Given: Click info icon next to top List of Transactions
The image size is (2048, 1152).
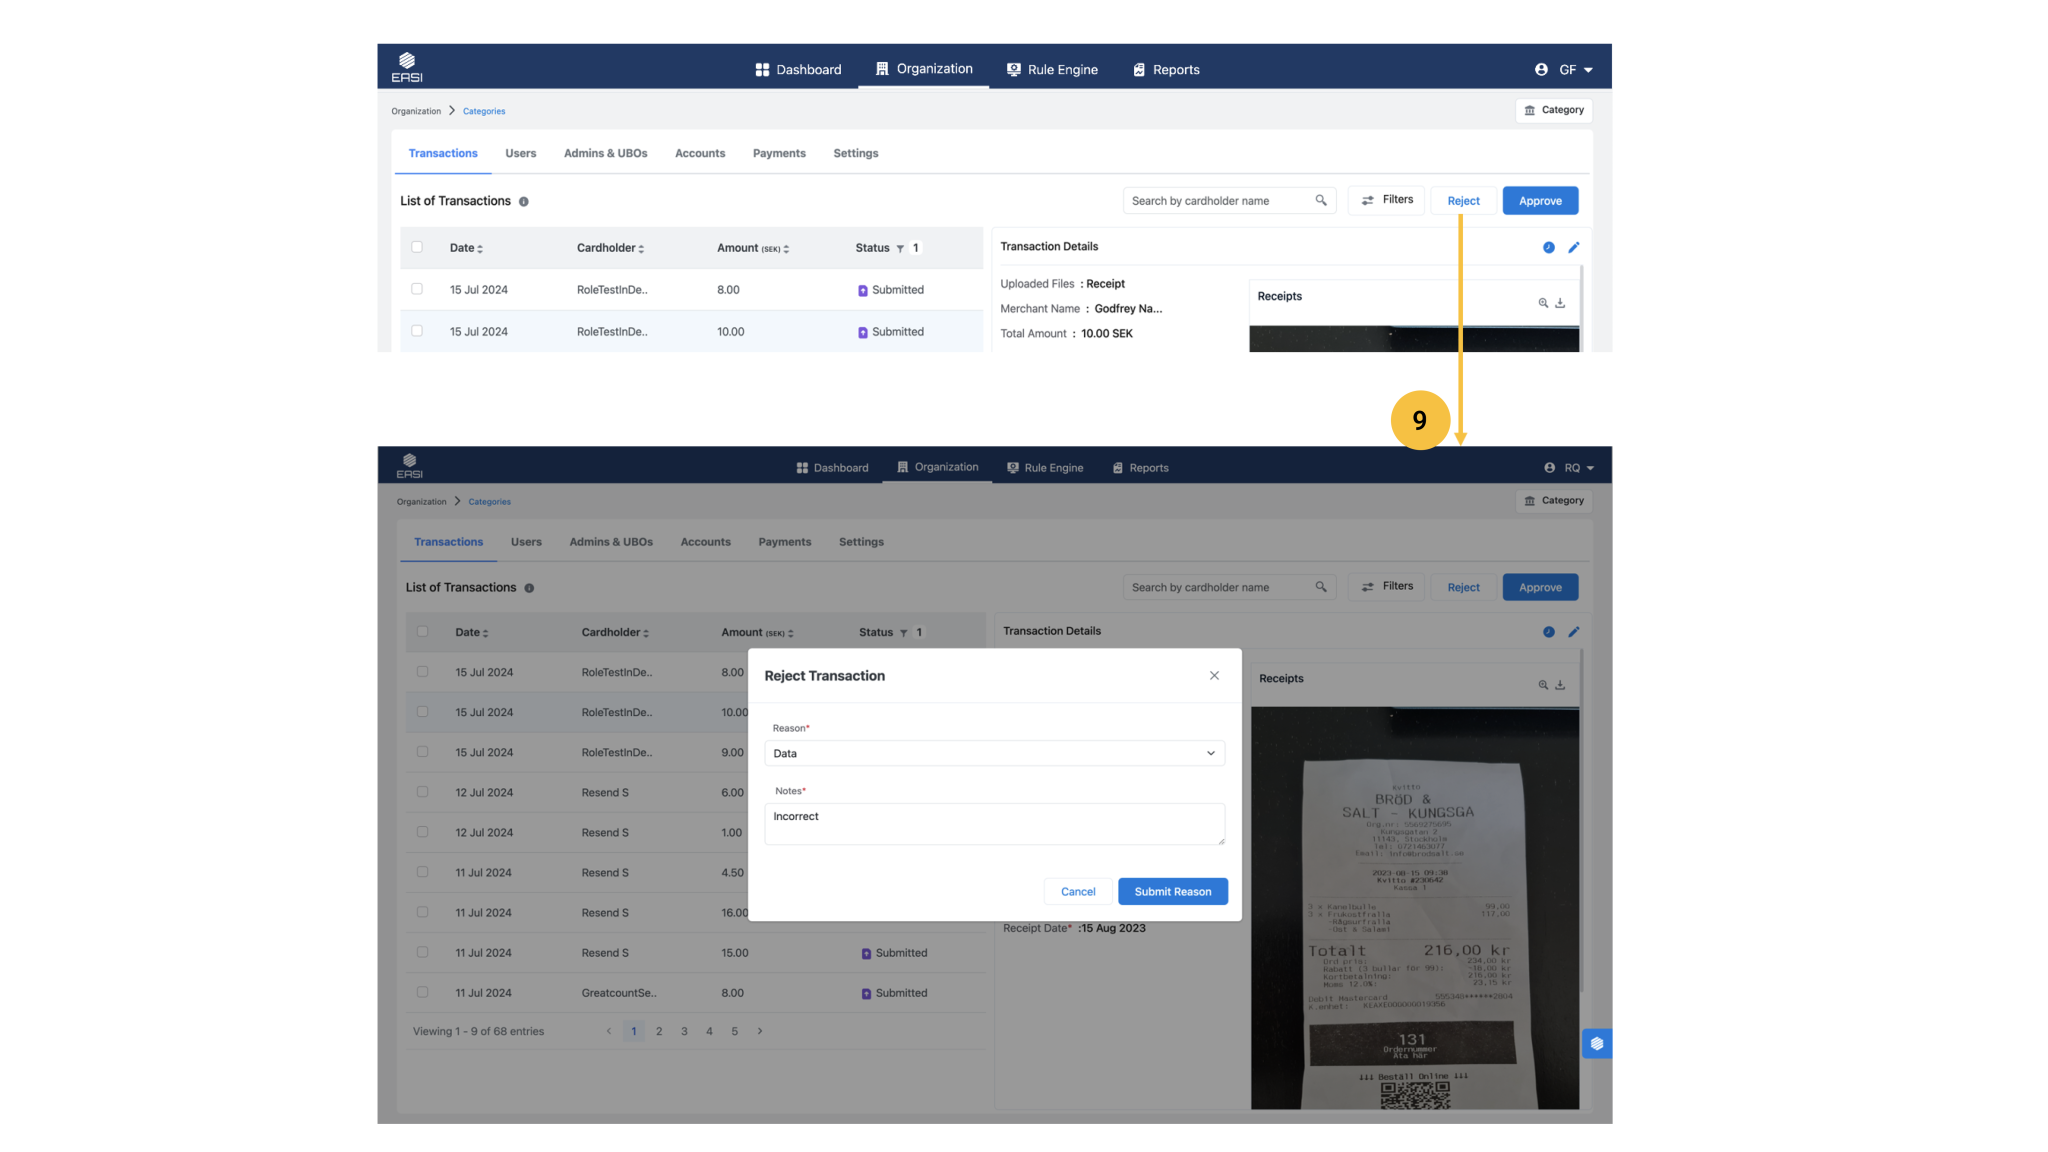Looking at the screenshot, I should pos(523,202).
